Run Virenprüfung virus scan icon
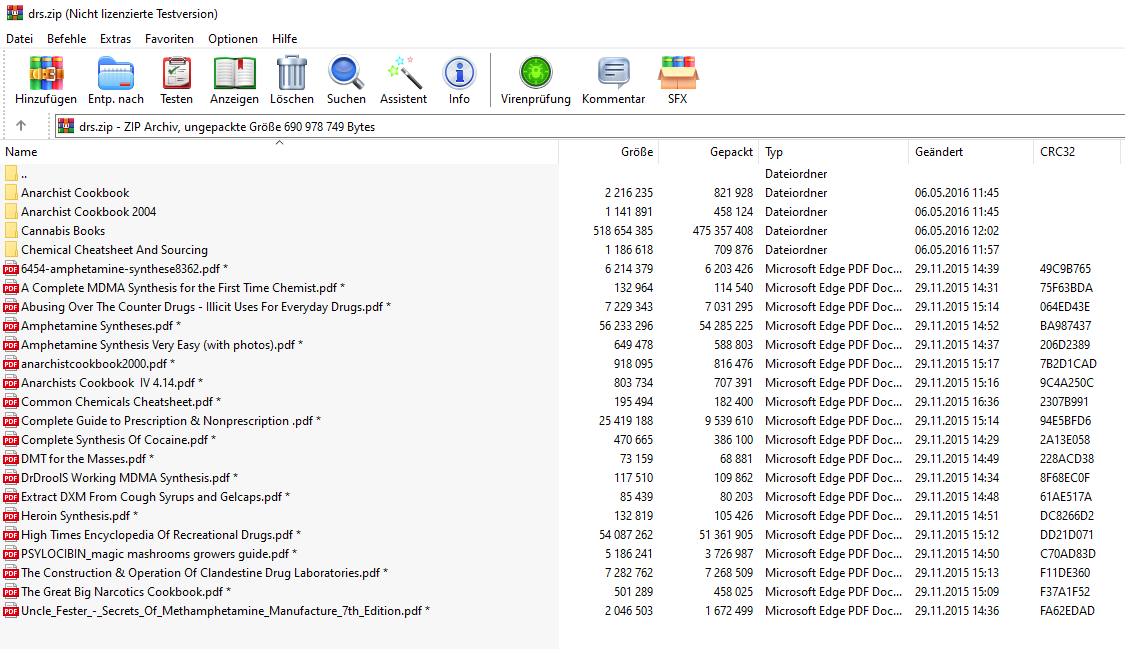 (x=536, y=73)
